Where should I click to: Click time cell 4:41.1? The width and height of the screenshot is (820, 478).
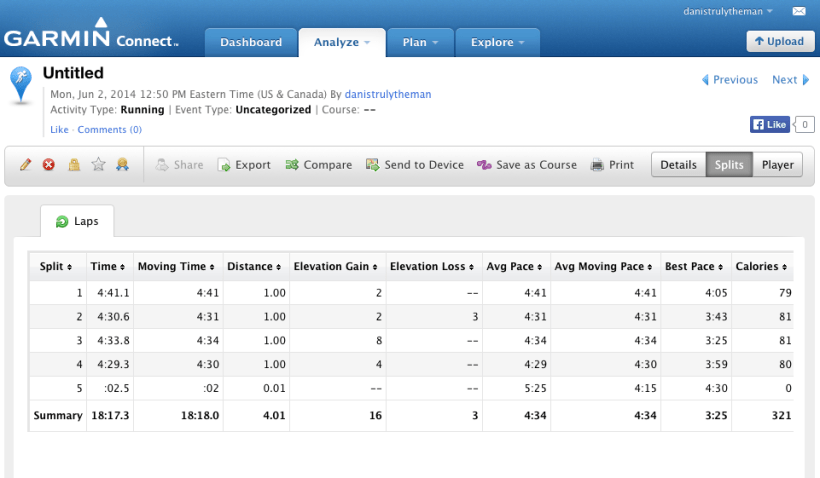[x=113, y=293]
